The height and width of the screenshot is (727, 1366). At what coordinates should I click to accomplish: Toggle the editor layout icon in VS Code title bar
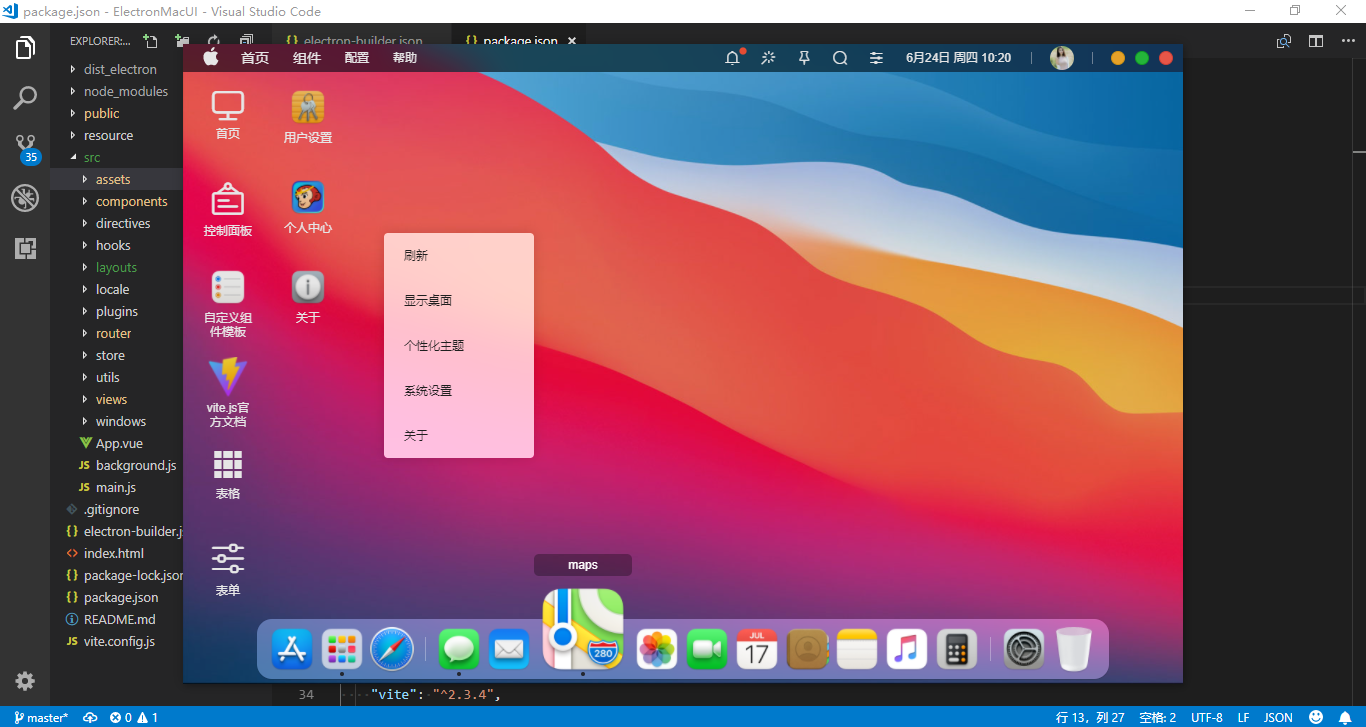pyautogui.click(x=1315, y=40)
